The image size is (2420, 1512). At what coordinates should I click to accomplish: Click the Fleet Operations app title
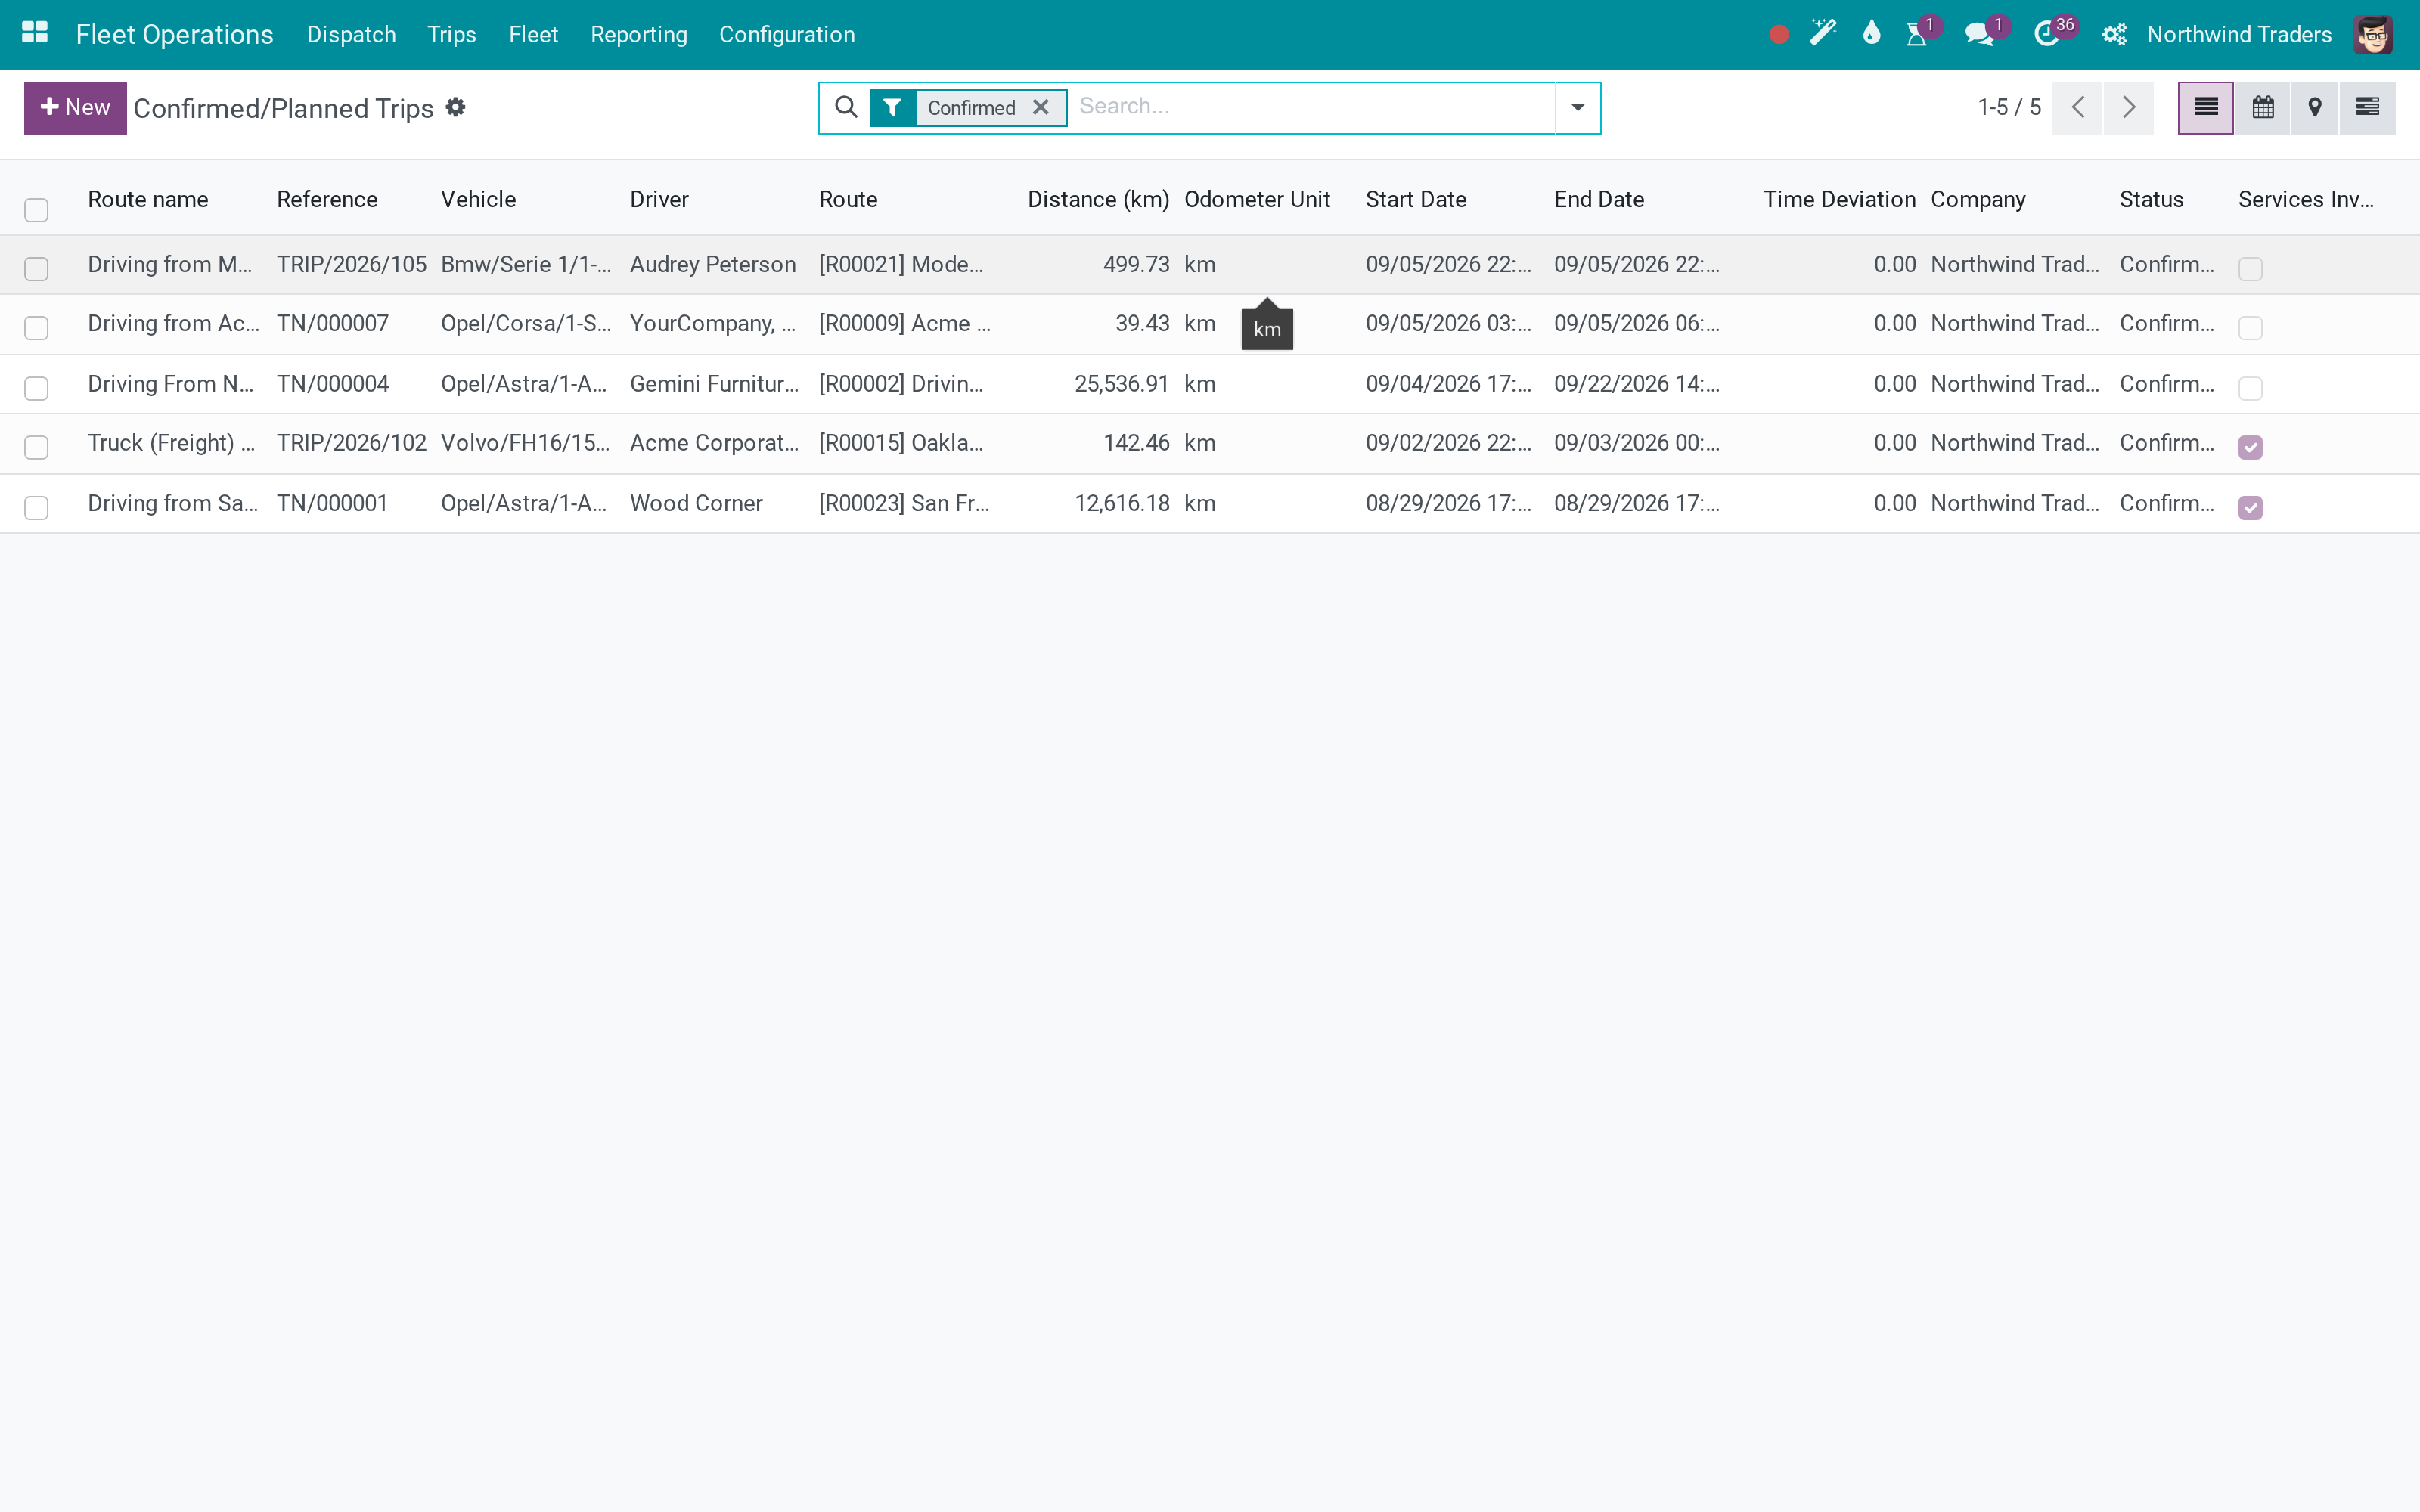coord(175,35)
